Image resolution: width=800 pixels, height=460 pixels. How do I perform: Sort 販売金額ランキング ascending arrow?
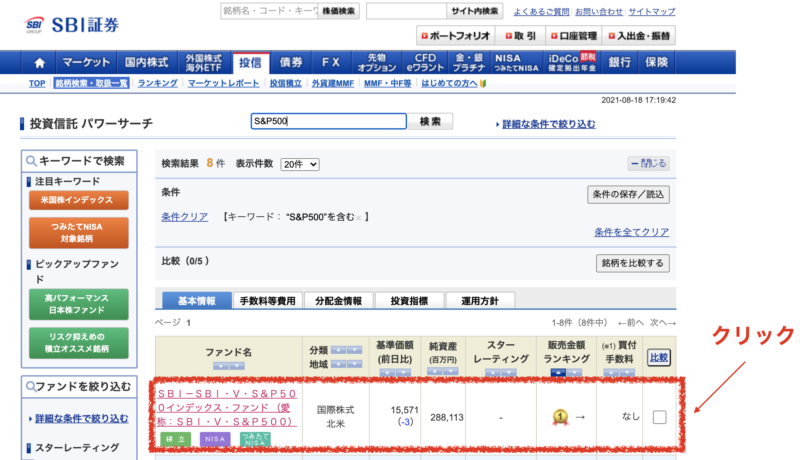559,373
